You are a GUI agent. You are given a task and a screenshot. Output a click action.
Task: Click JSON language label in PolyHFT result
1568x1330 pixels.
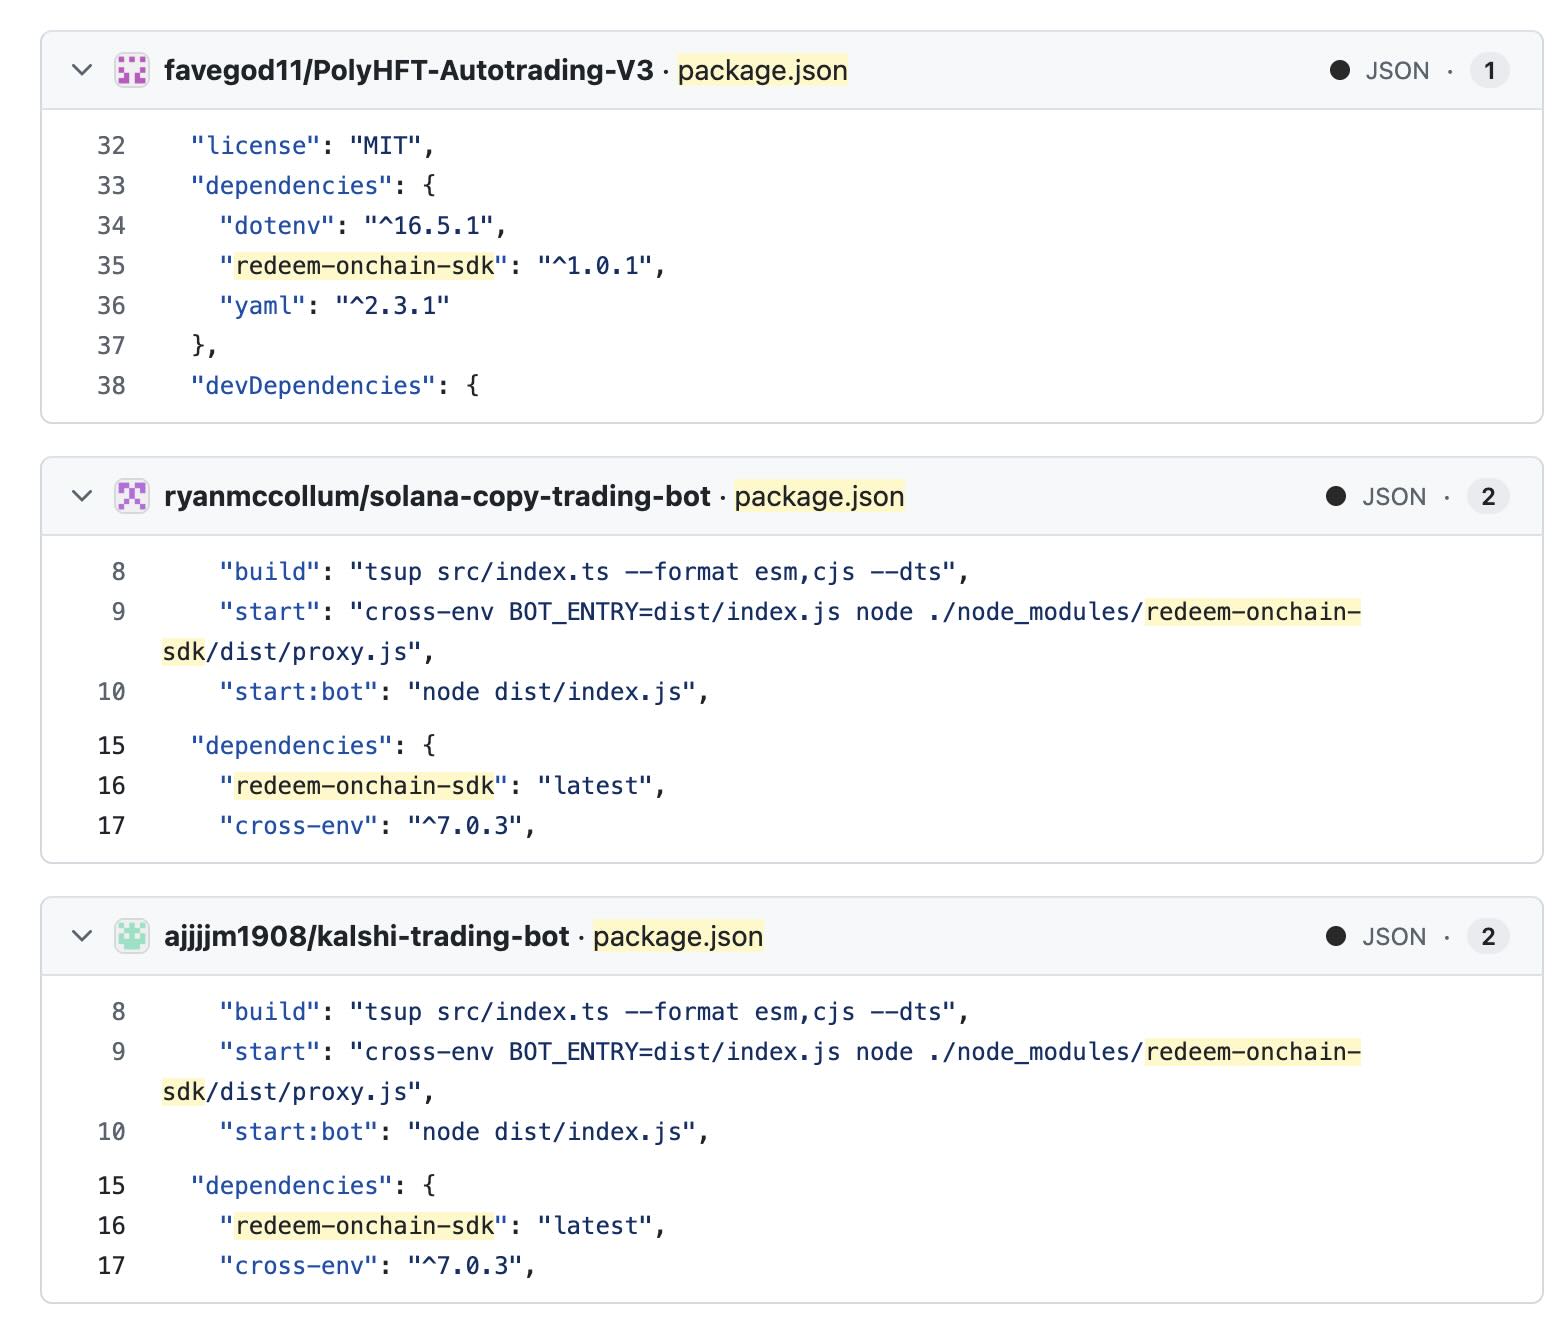point(1397,70)
